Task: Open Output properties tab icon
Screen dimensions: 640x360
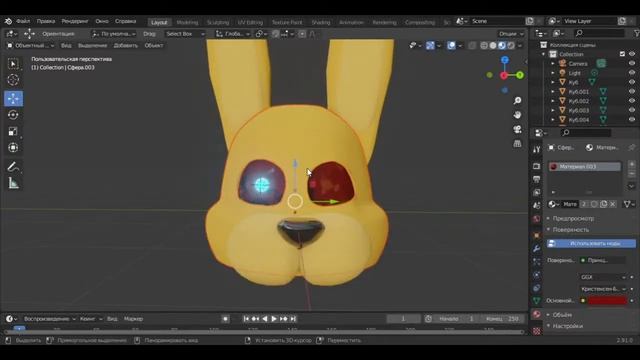Action: [x=536, y=179]
